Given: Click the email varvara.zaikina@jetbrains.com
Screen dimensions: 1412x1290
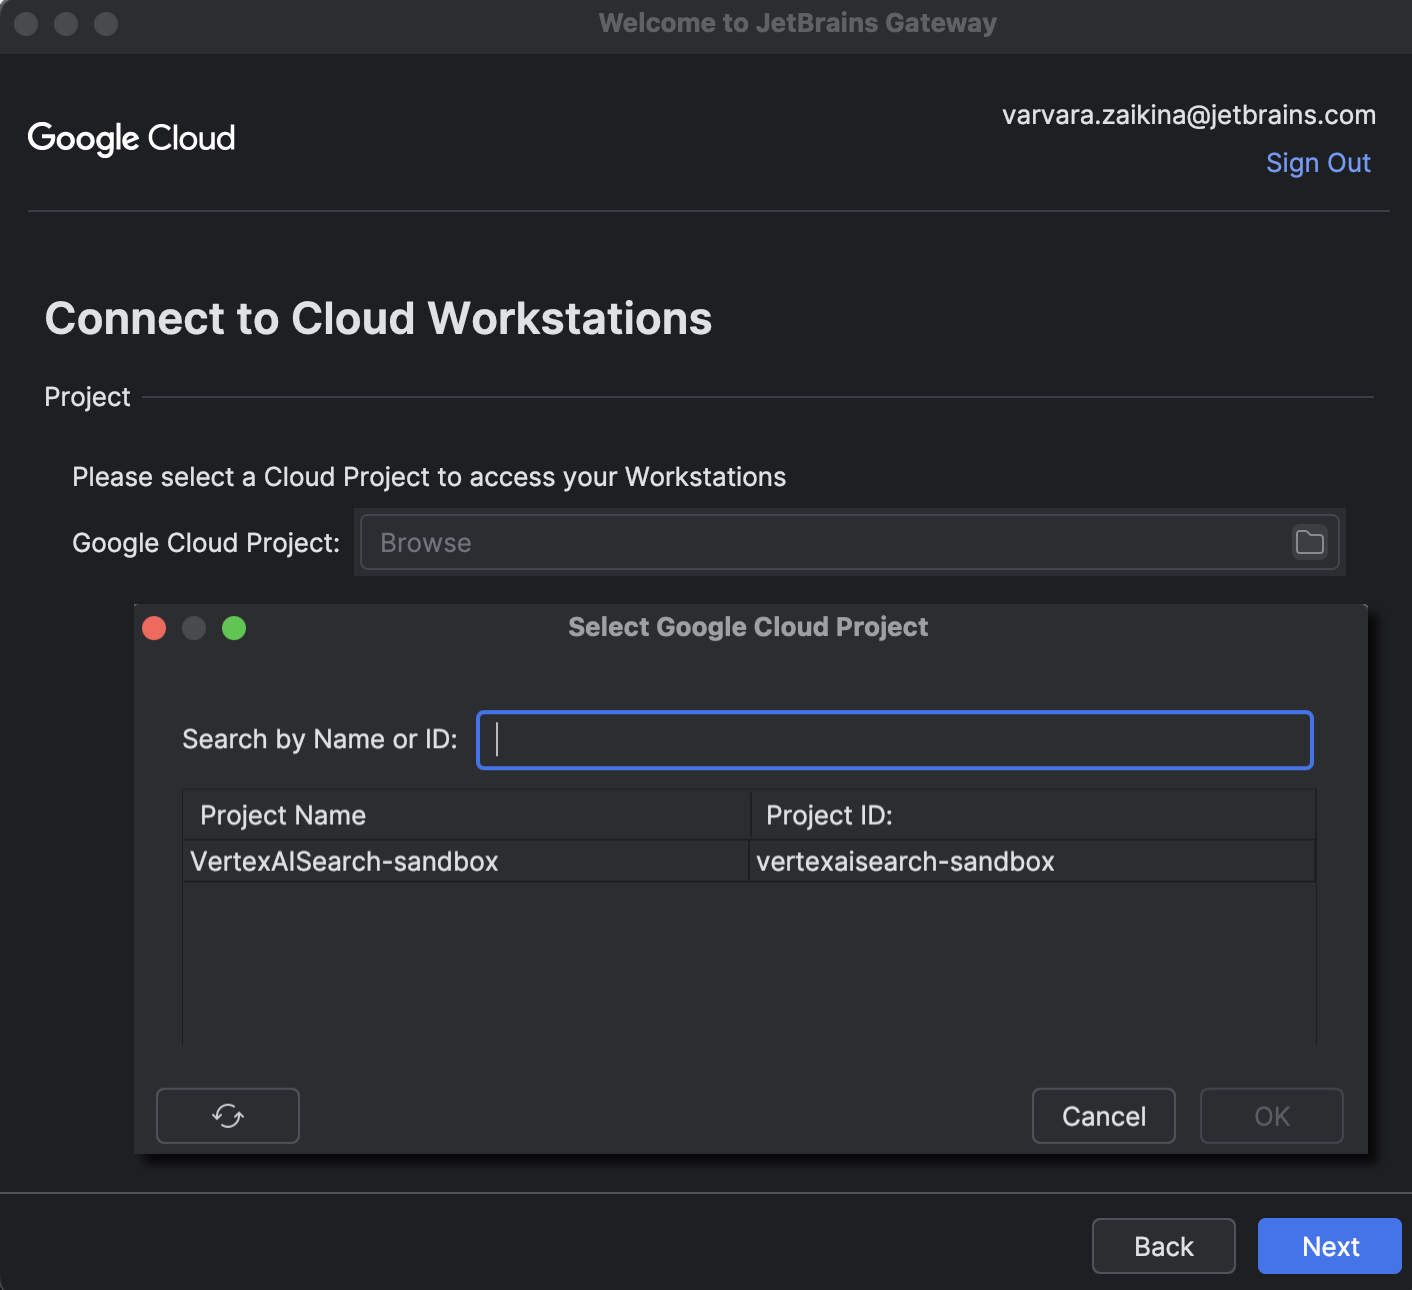Looking at the screenshot, I should [x=1189, y=114].
